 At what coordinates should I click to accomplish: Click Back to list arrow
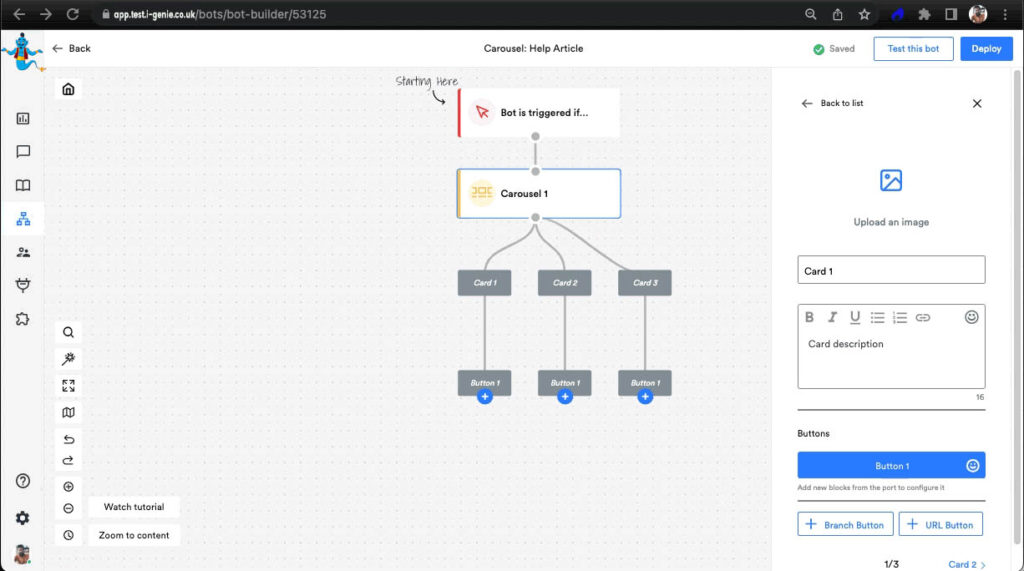tap(807, 103)
